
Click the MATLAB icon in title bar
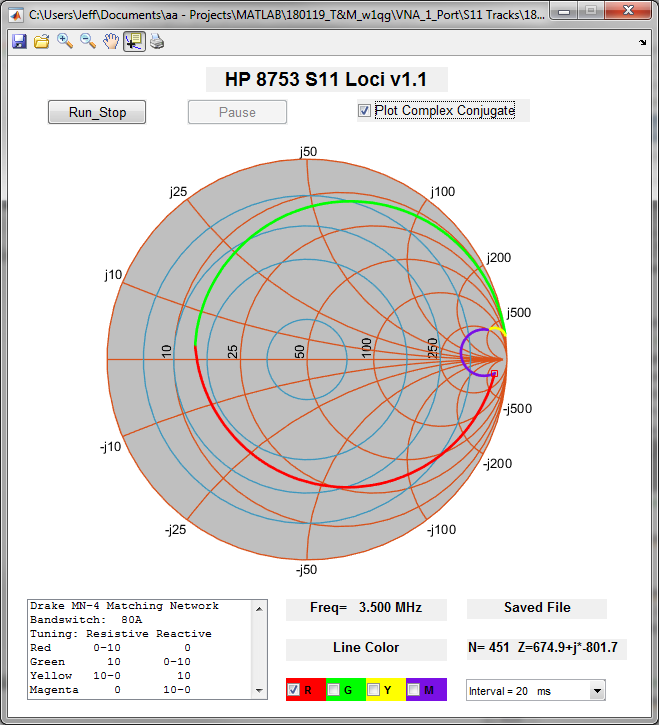coord(17,15)
